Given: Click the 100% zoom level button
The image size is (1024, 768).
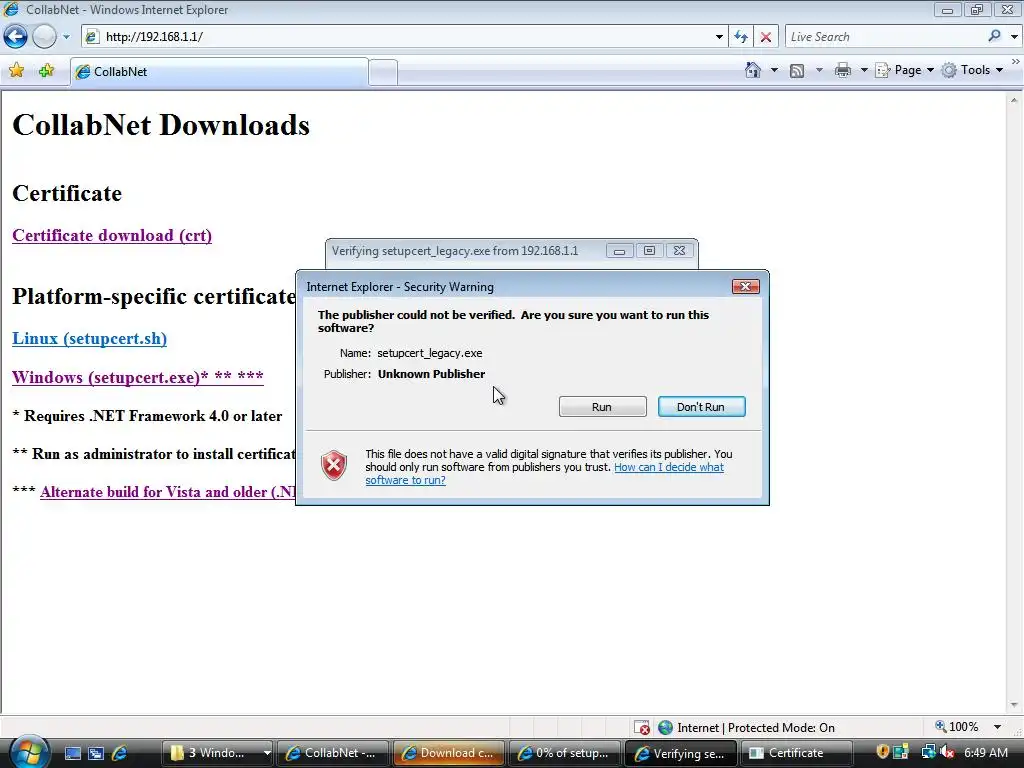Looking at the screenshot, I should pyautogui.click(x=957, y=727).
